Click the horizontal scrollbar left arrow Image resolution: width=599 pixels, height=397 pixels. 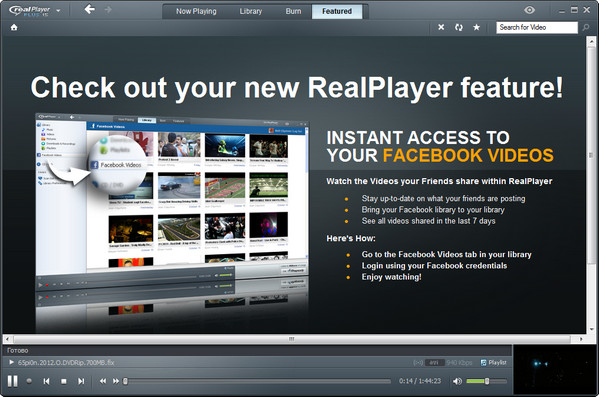click(7, 339)
